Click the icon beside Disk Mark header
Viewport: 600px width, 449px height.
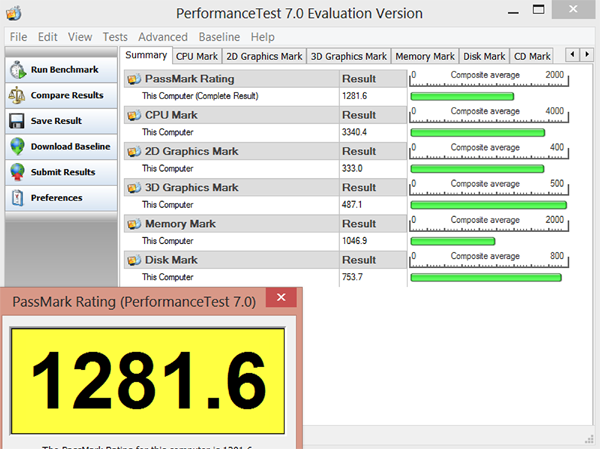point(134,260)
